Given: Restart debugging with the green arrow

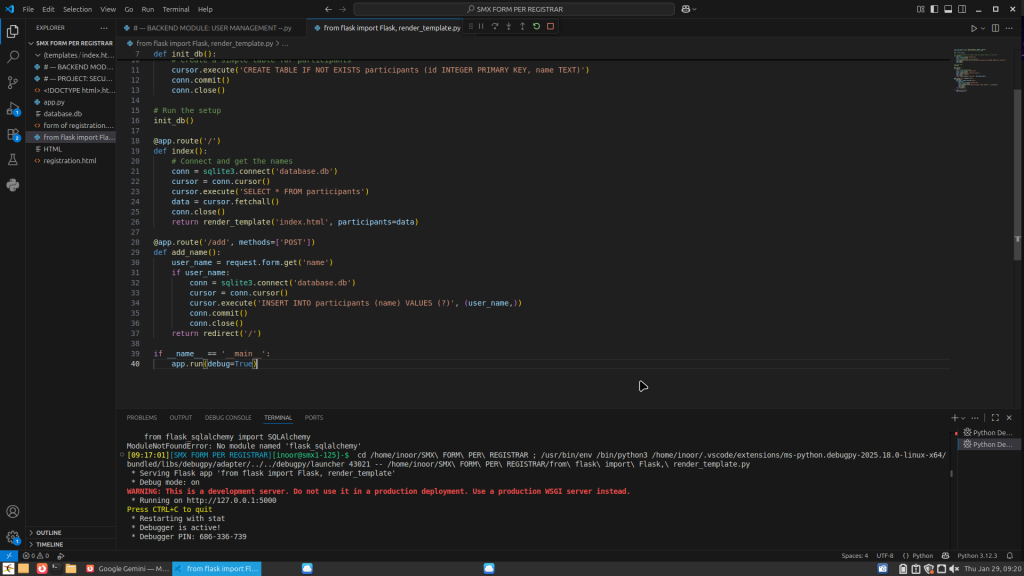Looking at the screenshot, I should (536, 26).
